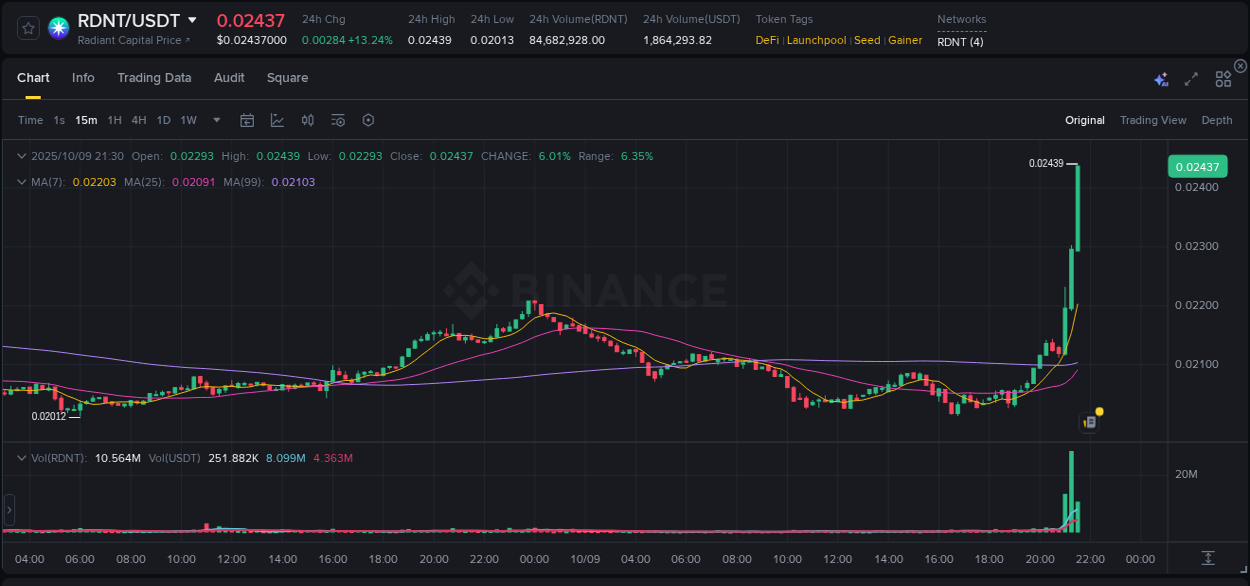Collapse the main OHLC indicator row chevron

22,156
